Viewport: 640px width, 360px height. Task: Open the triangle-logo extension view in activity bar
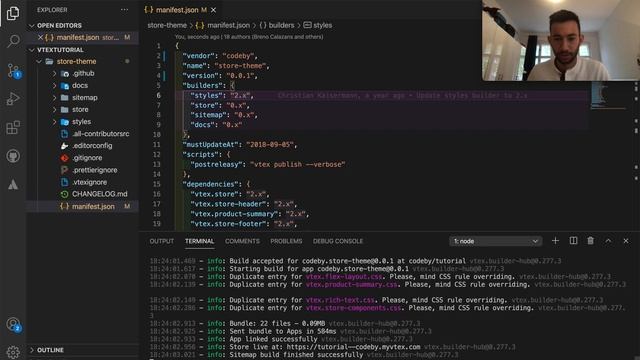(13, 184)
